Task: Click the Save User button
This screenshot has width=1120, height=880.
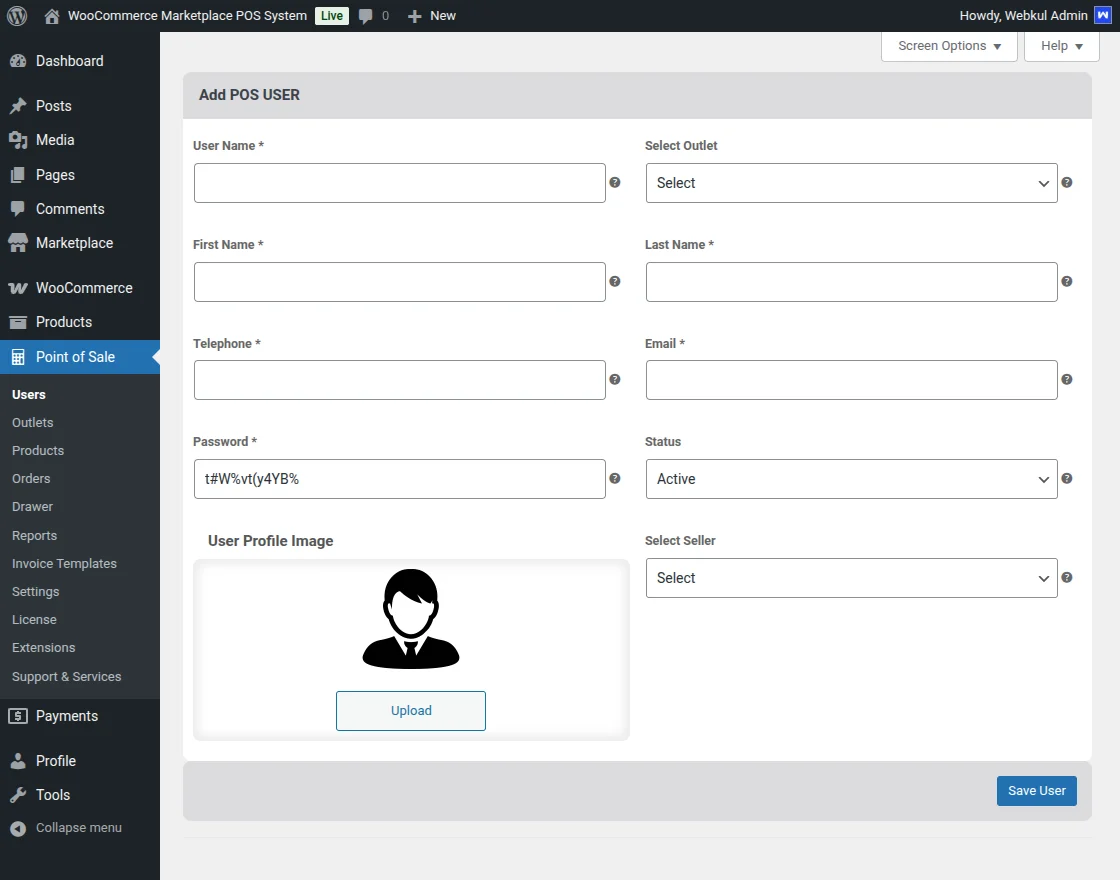Action: pyautogui.click(x=1036, y=791)
